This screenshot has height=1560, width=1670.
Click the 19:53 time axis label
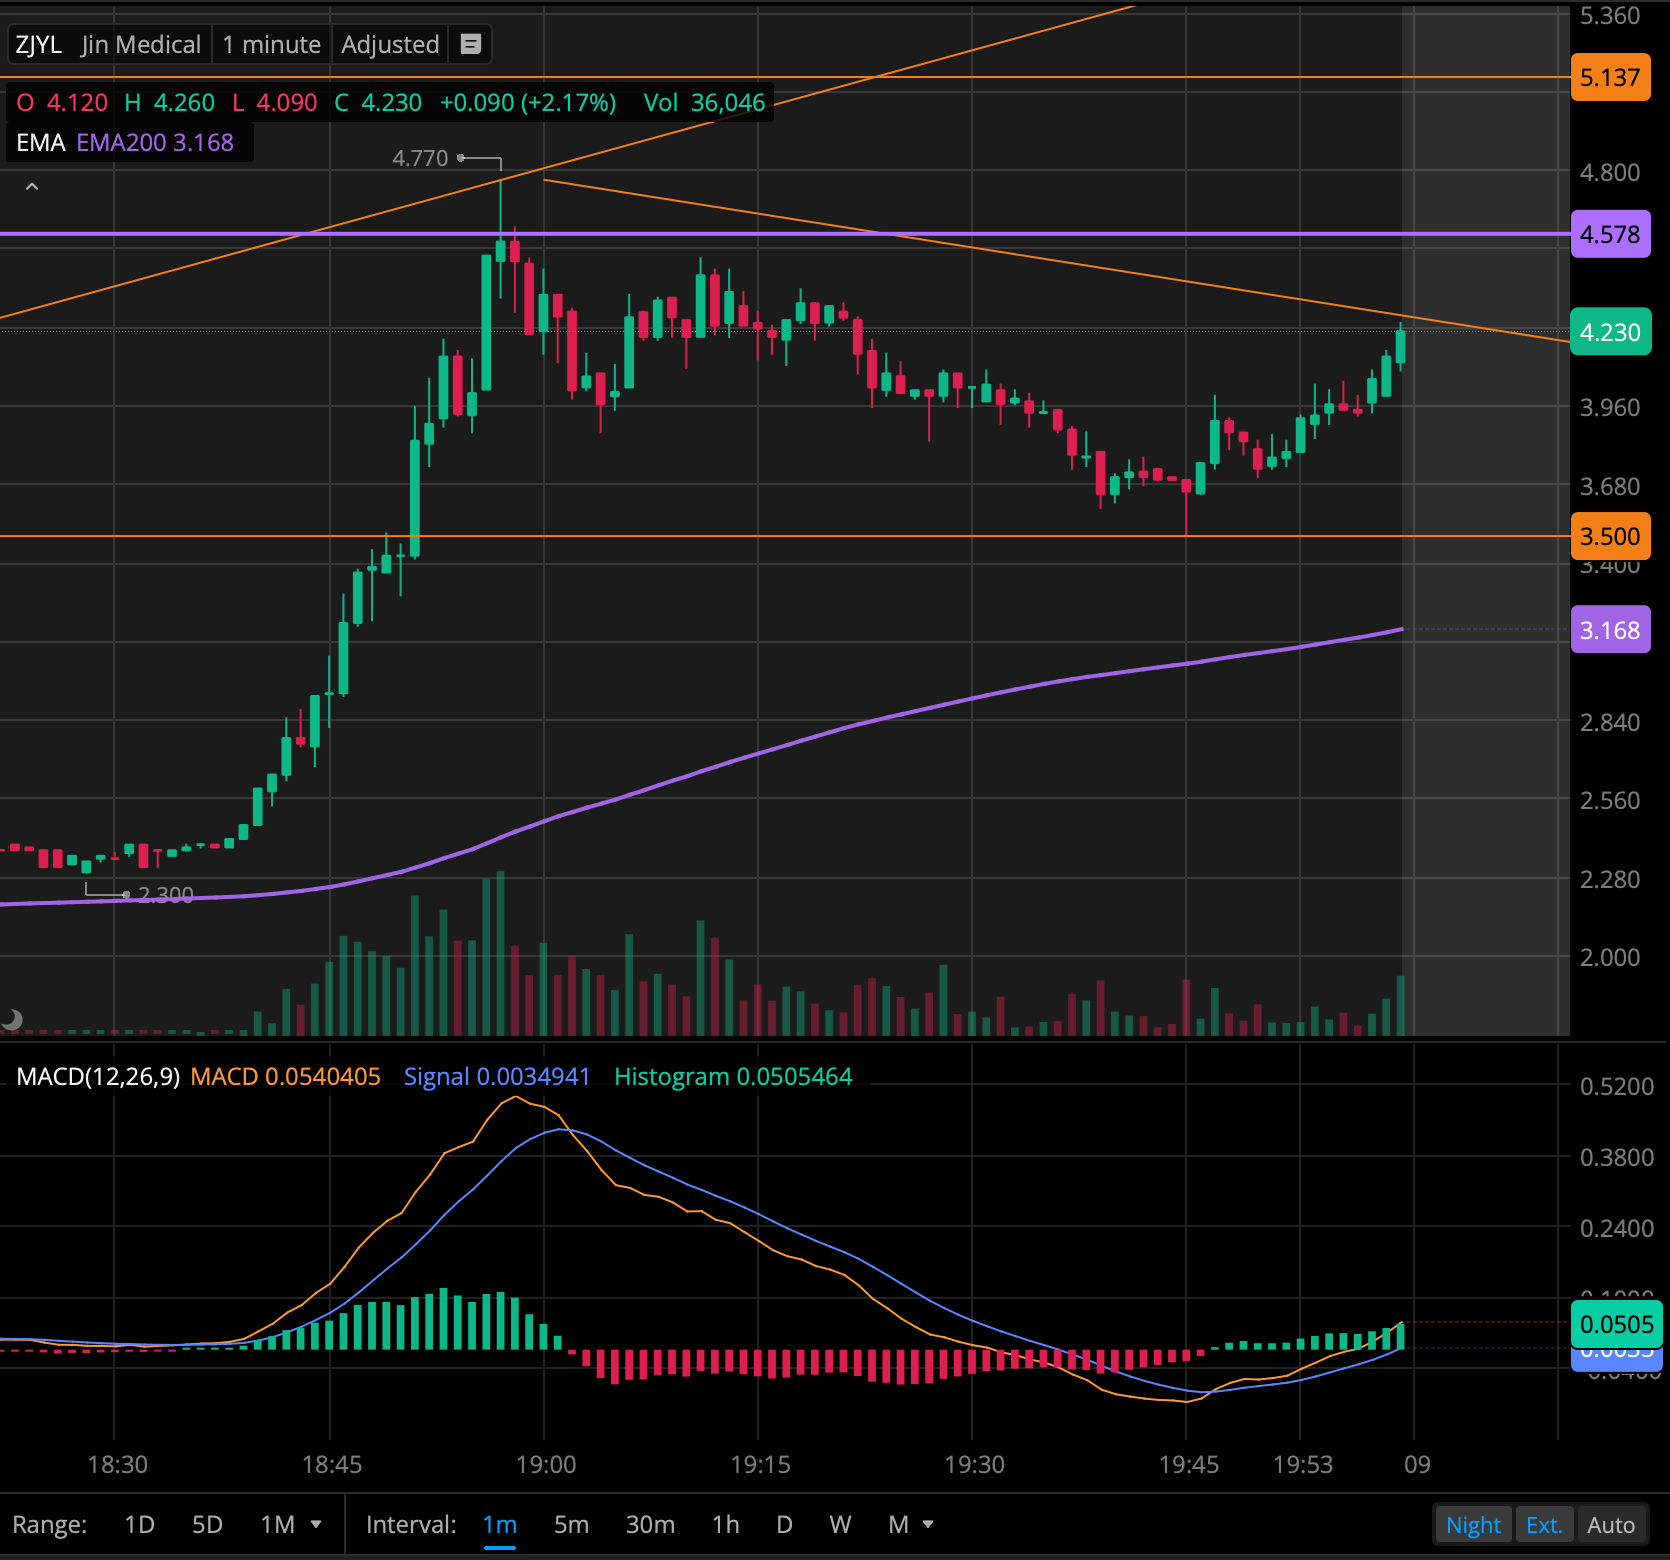pyautogui.click(x=1303, y=1464)
